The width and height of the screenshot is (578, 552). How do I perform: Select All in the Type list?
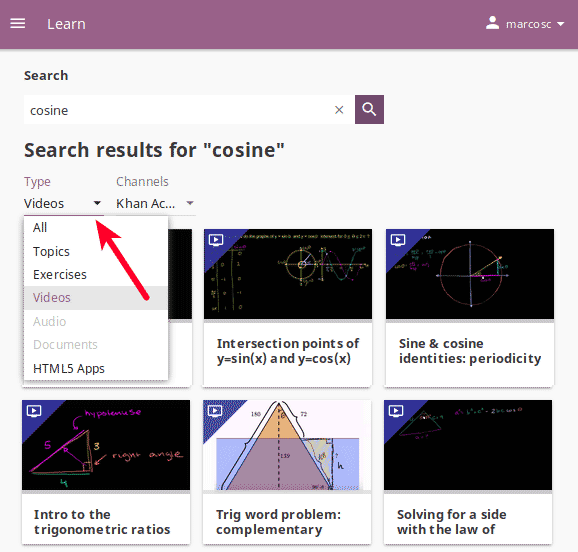tap(96, 228)
